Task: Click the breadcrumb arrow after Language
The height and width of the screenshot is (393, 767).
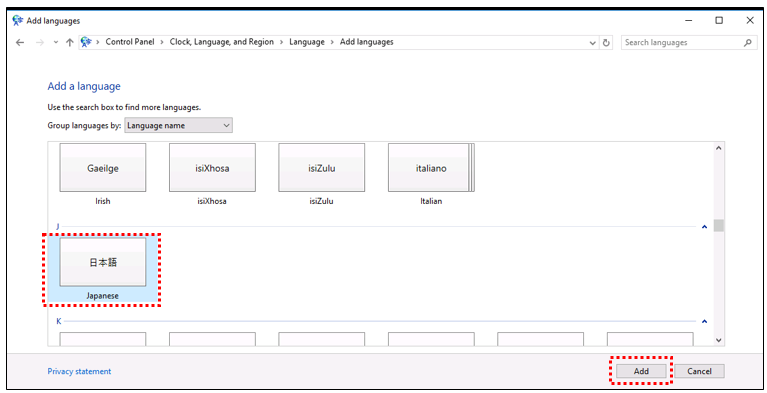Action: (x=332, y=43)
